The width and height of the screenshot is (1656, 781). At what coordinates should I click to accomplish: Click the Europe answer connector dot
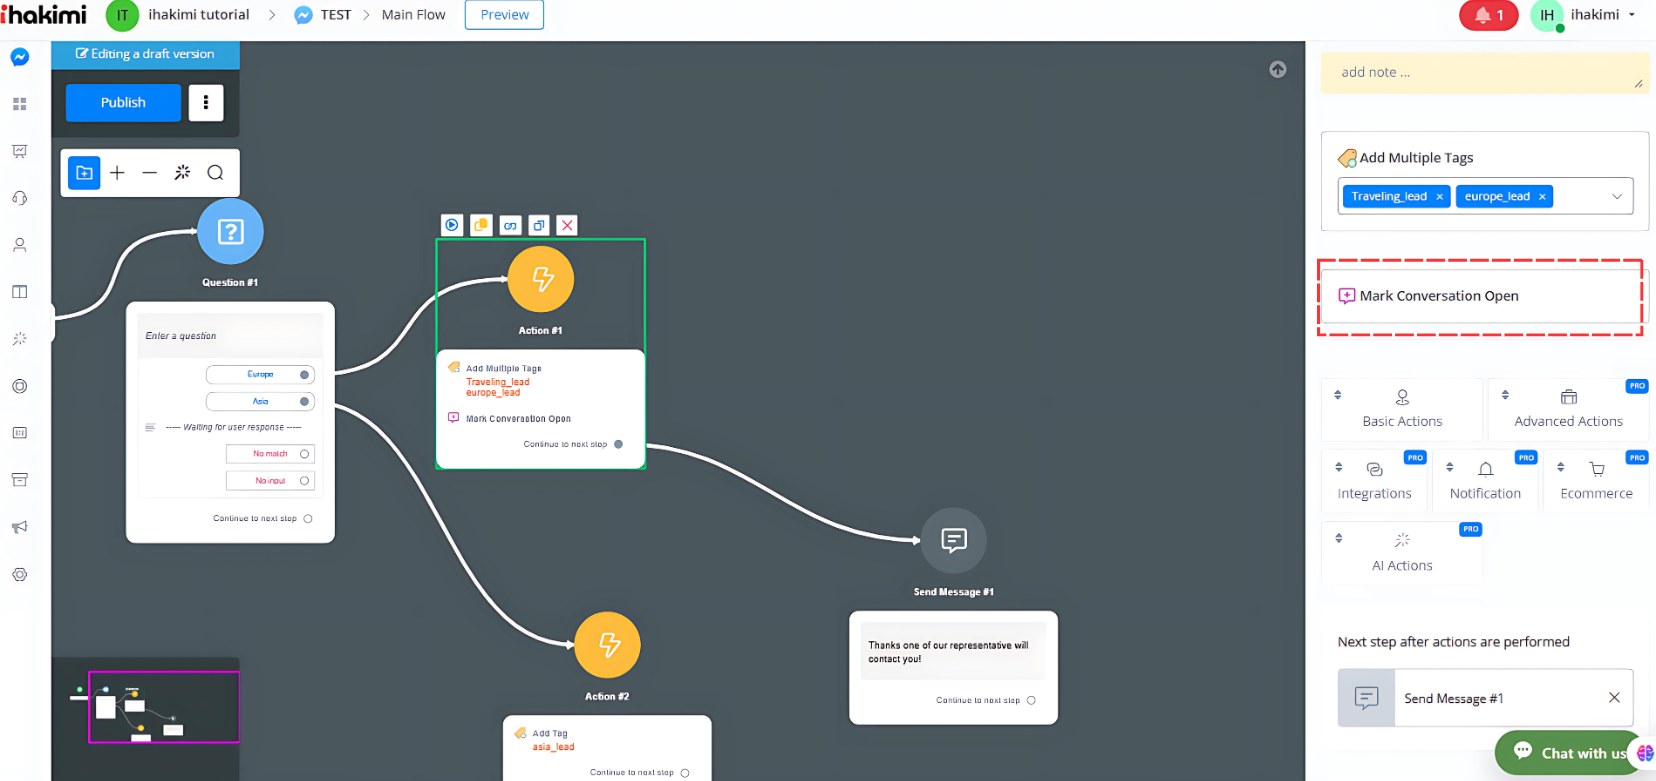pos(305,375)
